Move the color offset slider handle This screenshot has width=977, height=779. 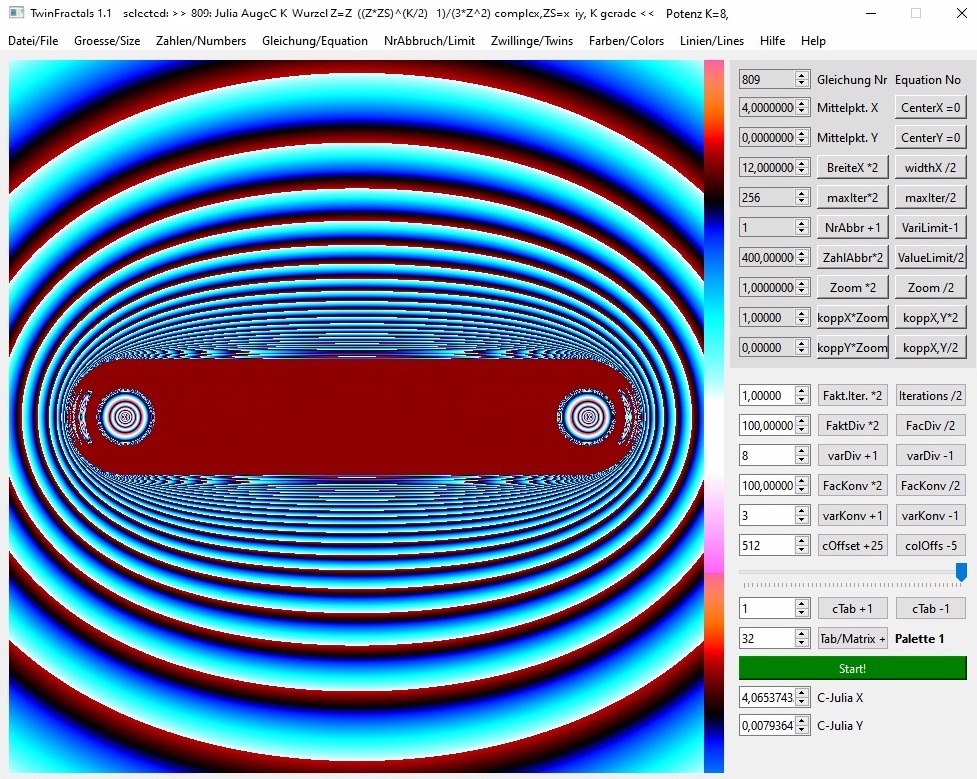pyautogui.click(x=961, y=571)
